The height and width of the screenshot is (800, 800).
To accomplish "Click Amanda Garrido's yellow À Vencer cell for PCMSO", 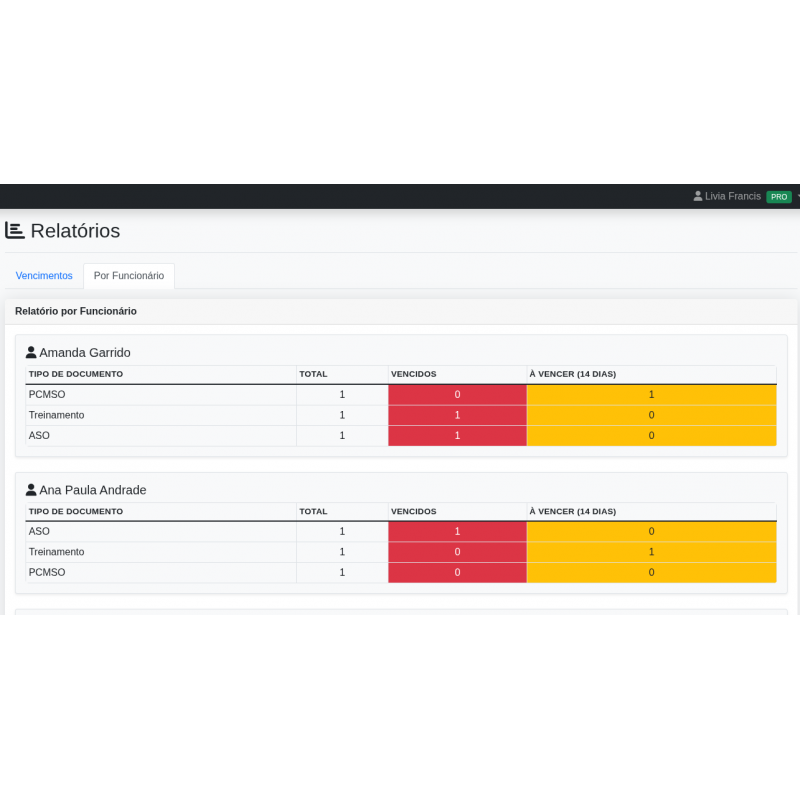I will pyautogui.click(x=651, y=395).
